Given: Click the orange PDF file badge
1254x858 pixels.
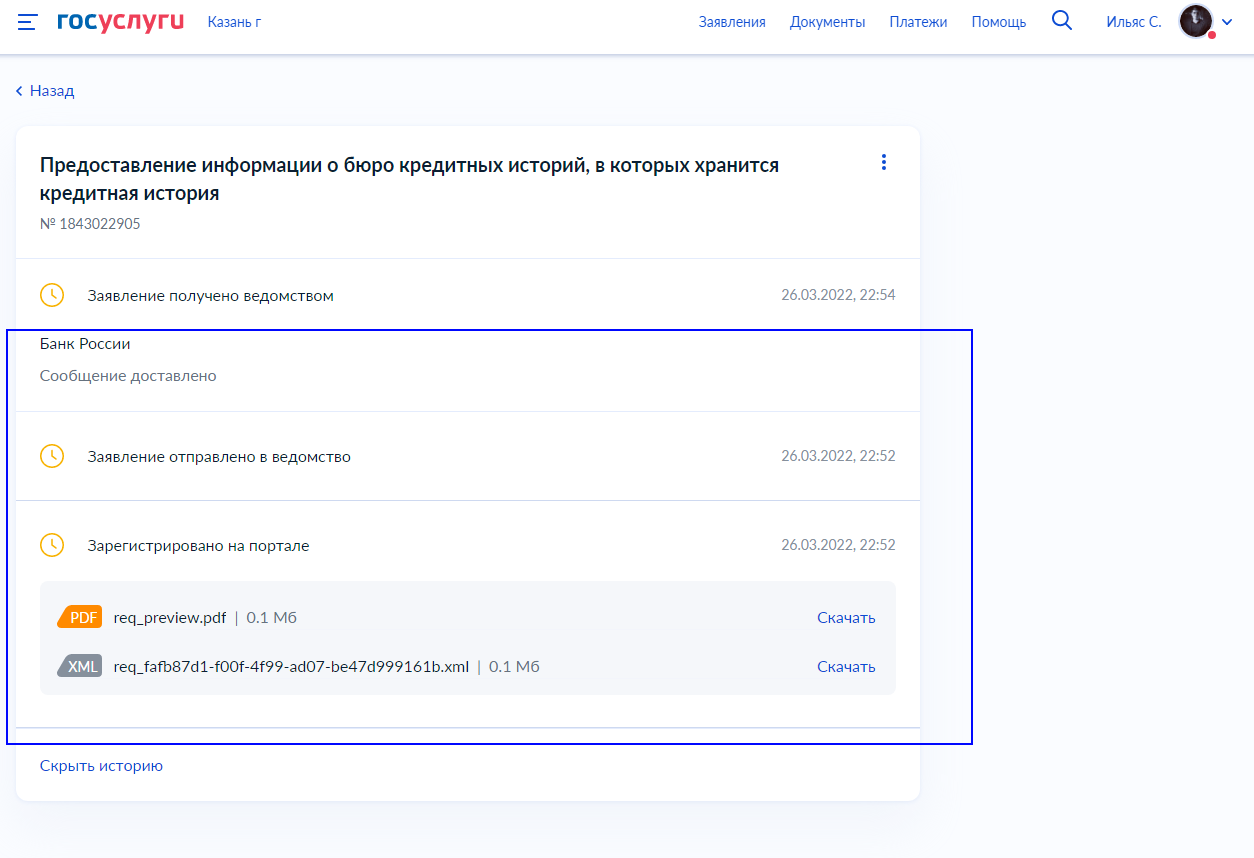Looking at the screenshot, I should [80, 617].
